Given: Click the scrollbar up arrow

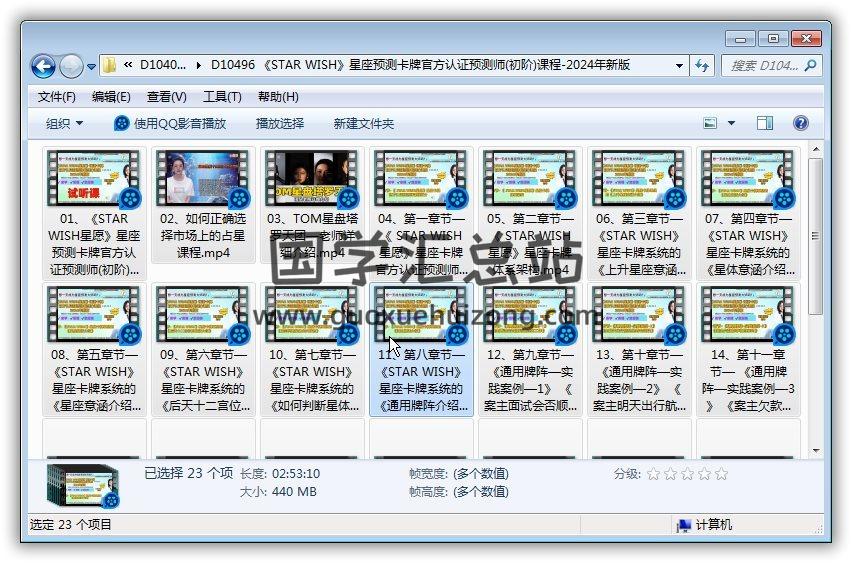Looking at the screenshot, I should pyautogui.click(x=815, y=148).
